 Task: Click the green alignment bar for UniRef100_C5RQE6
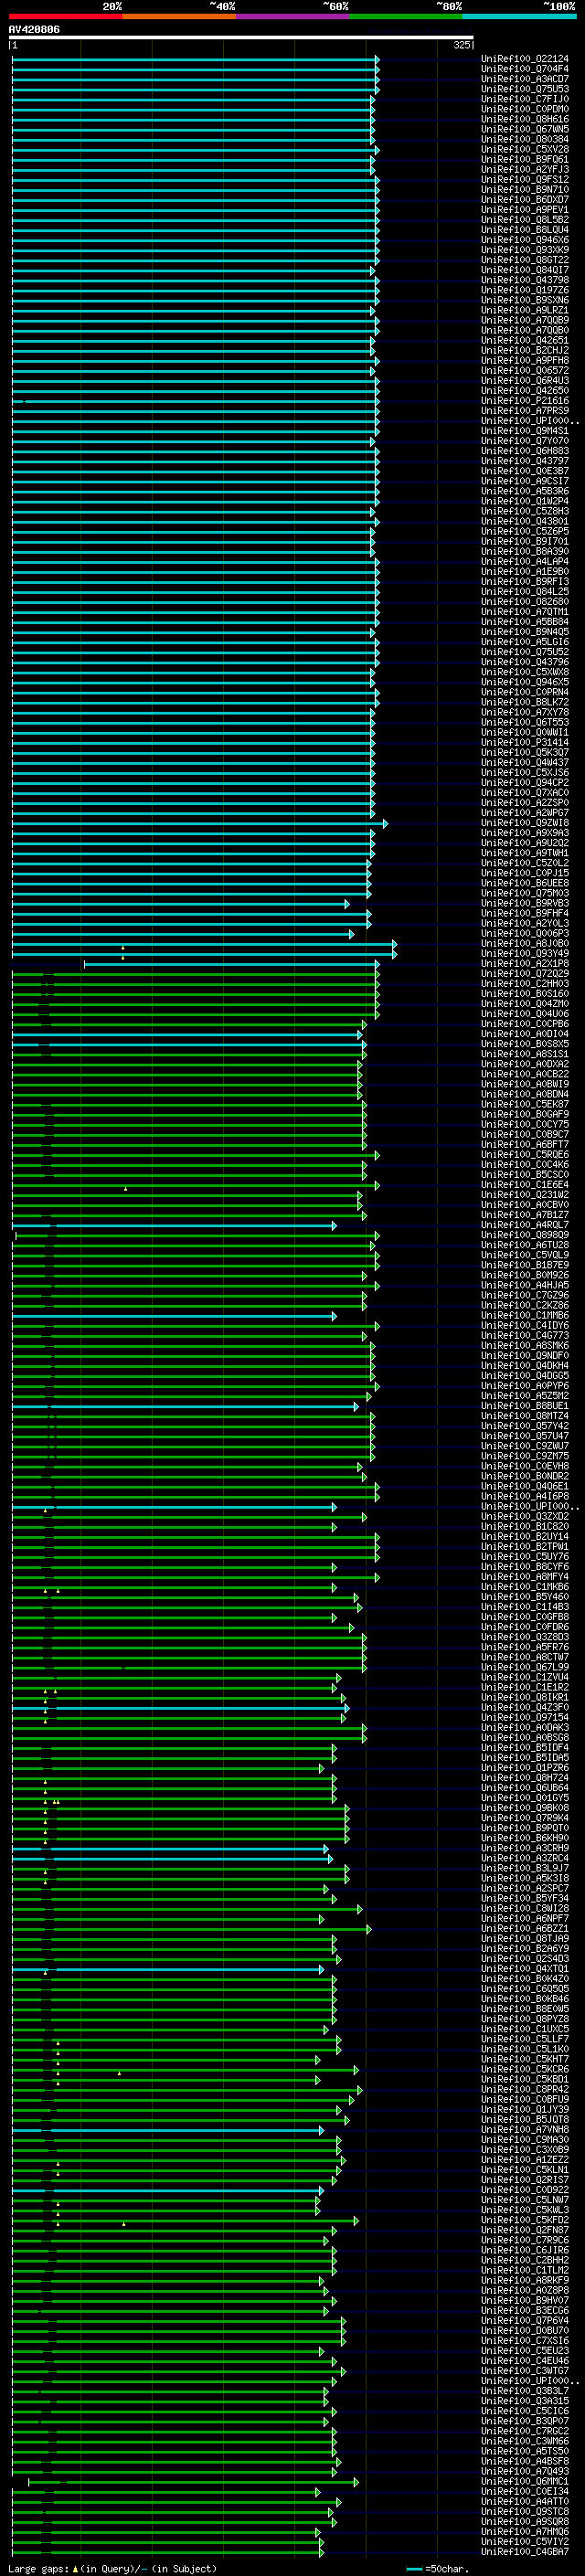(195, 1154)
